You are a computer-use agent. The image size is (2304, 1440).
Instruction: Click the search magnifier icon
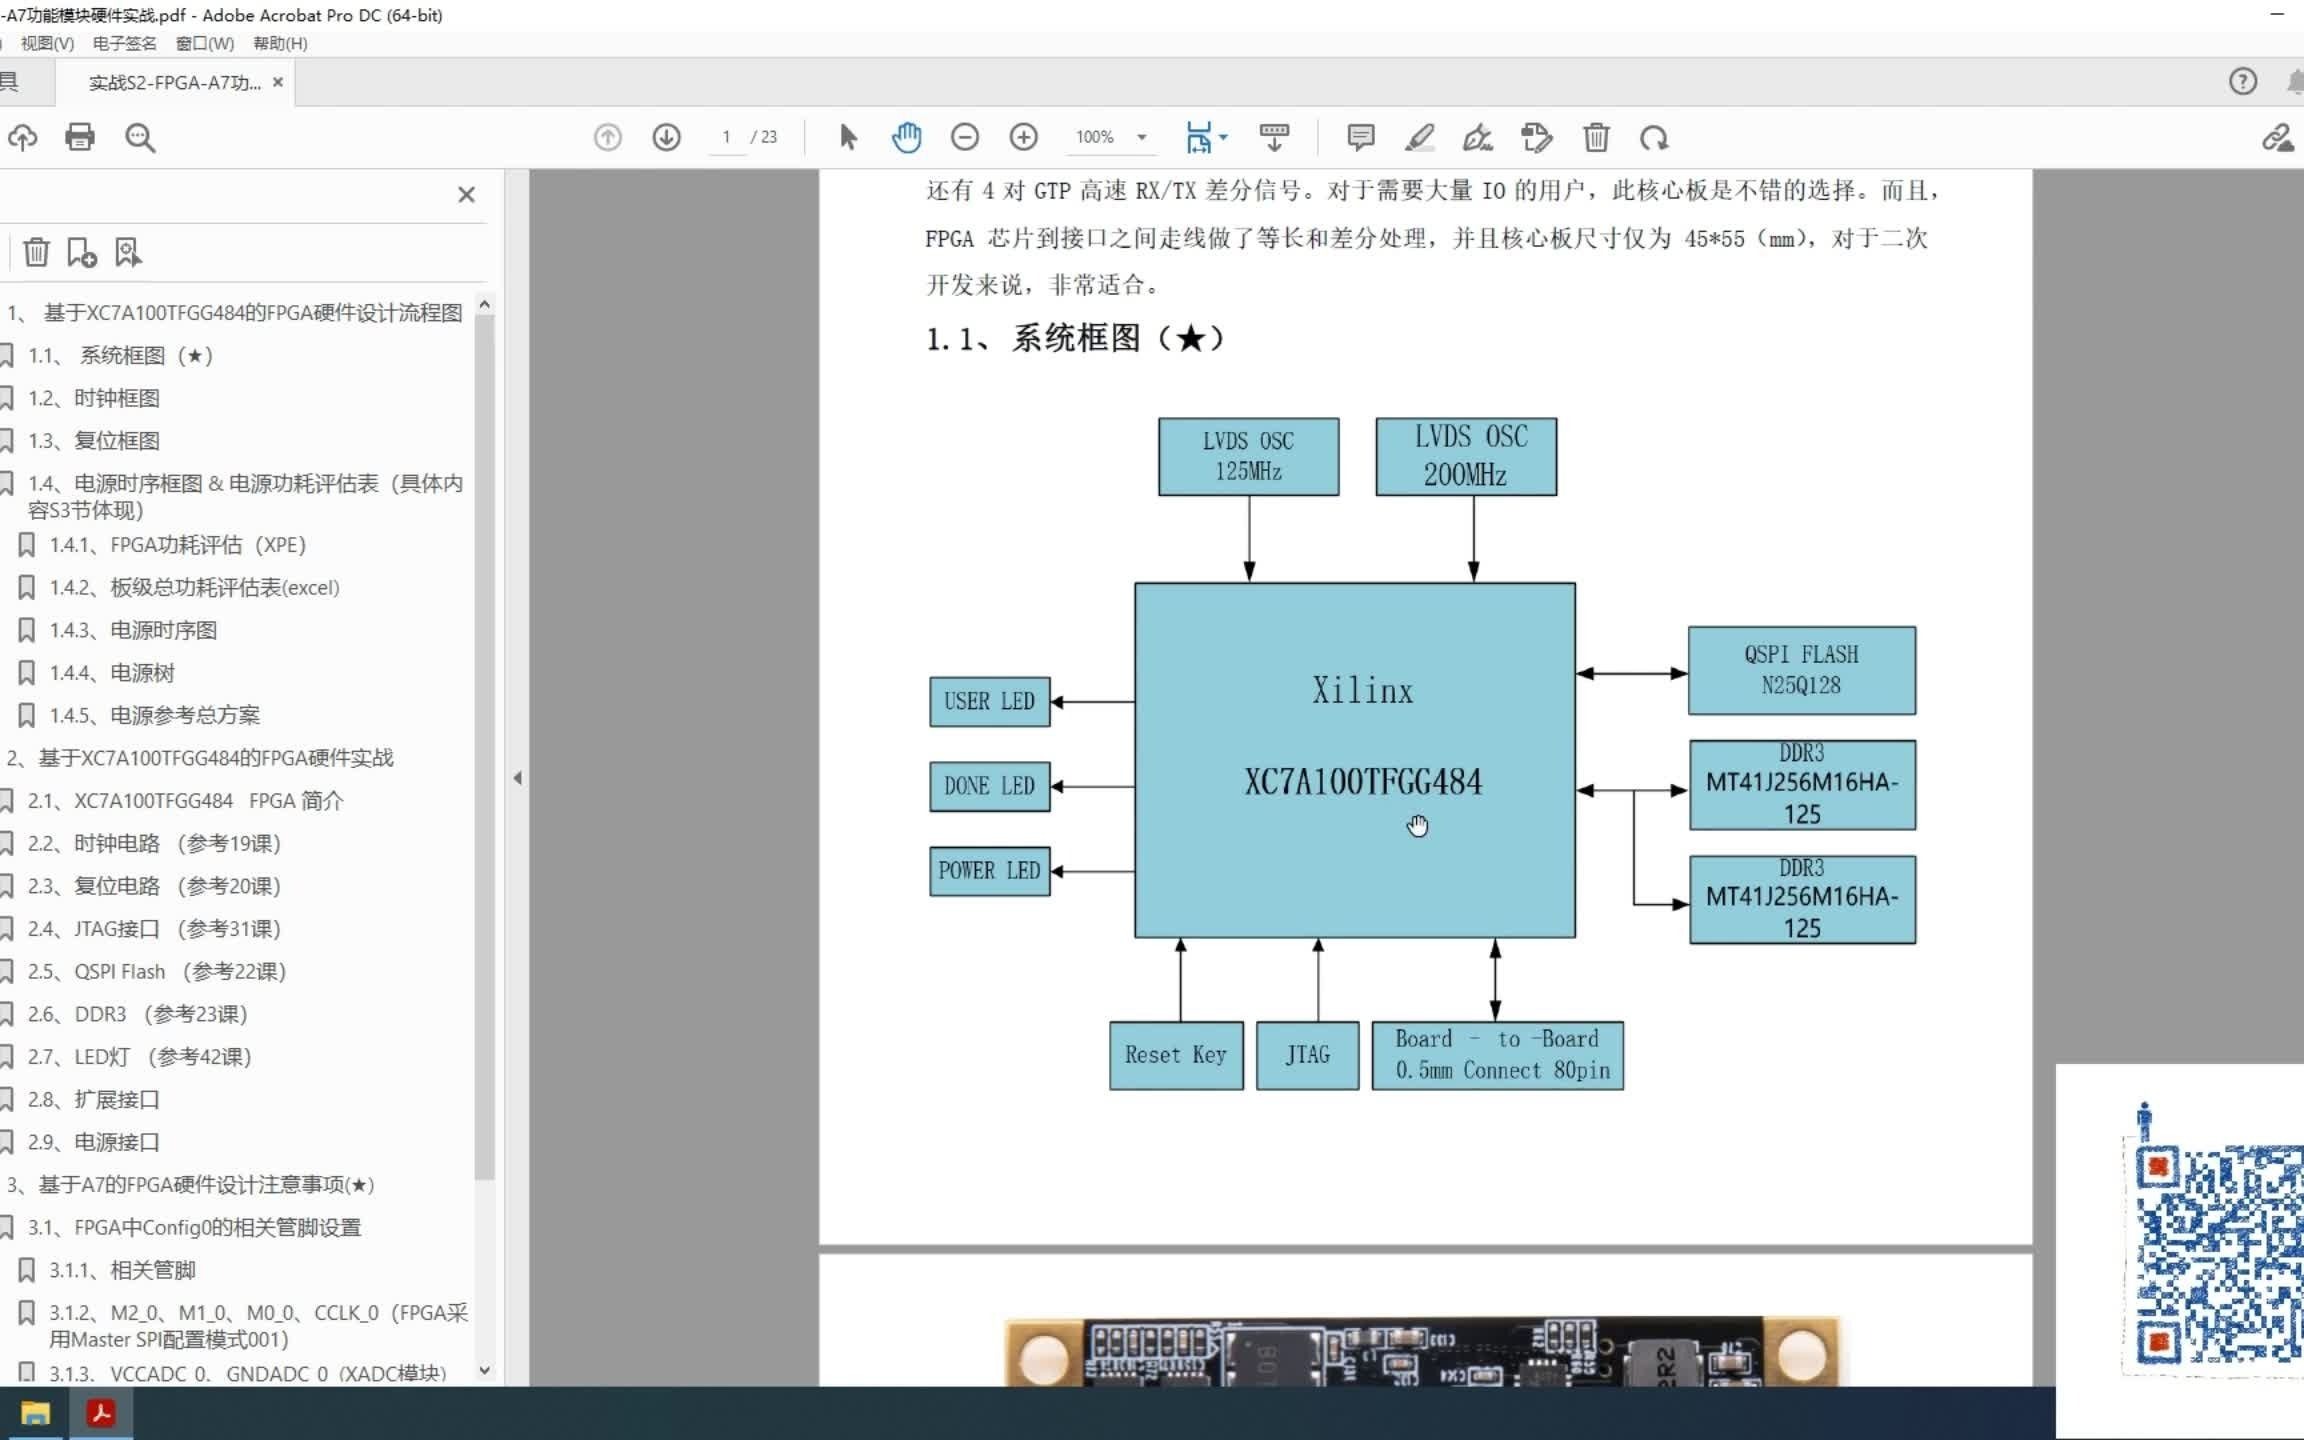(x=140, y=137)
